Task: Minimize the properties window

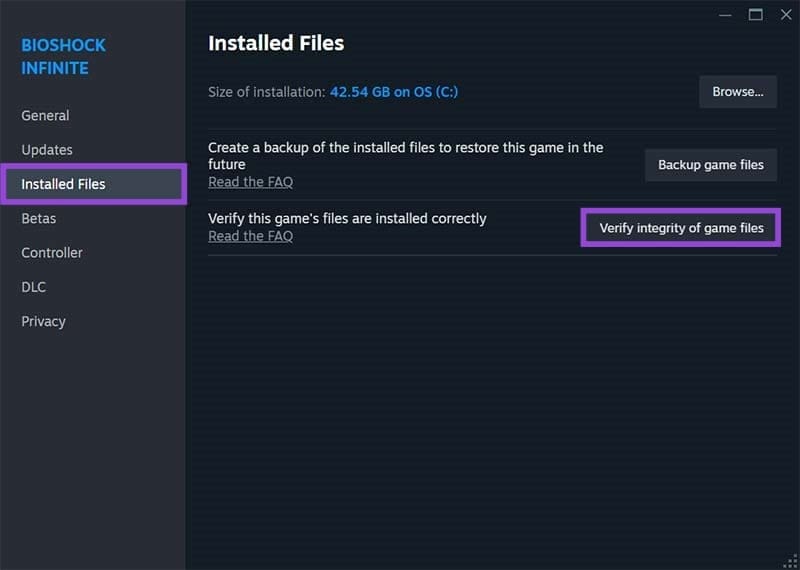Action: [726, 15]
